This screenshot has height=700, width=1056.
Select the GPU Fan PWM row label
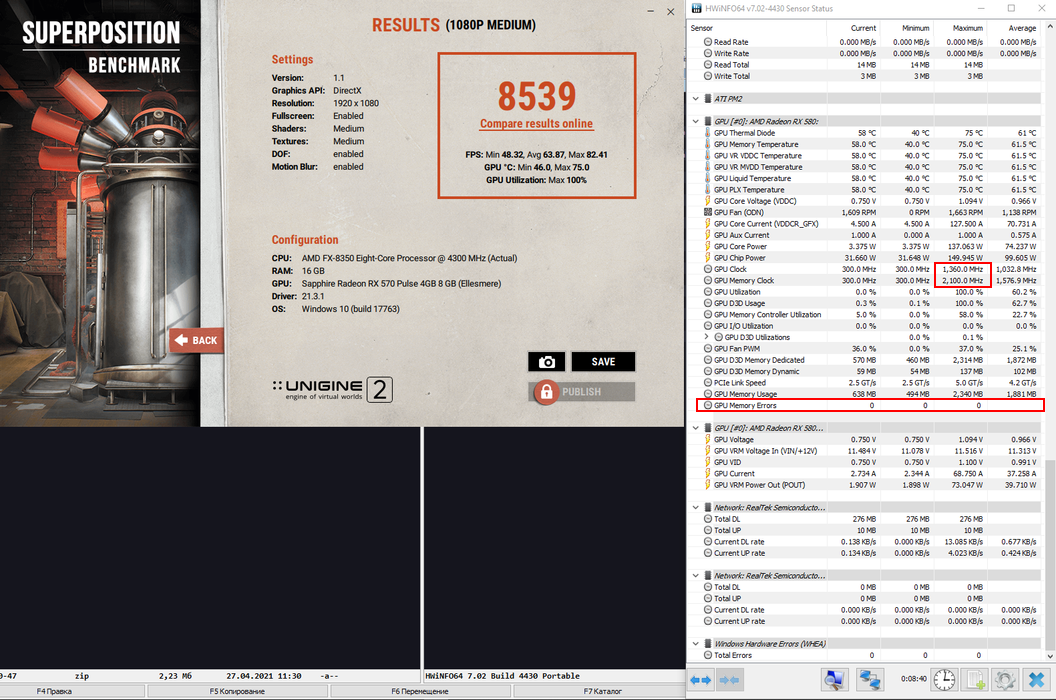coord(737,348)
